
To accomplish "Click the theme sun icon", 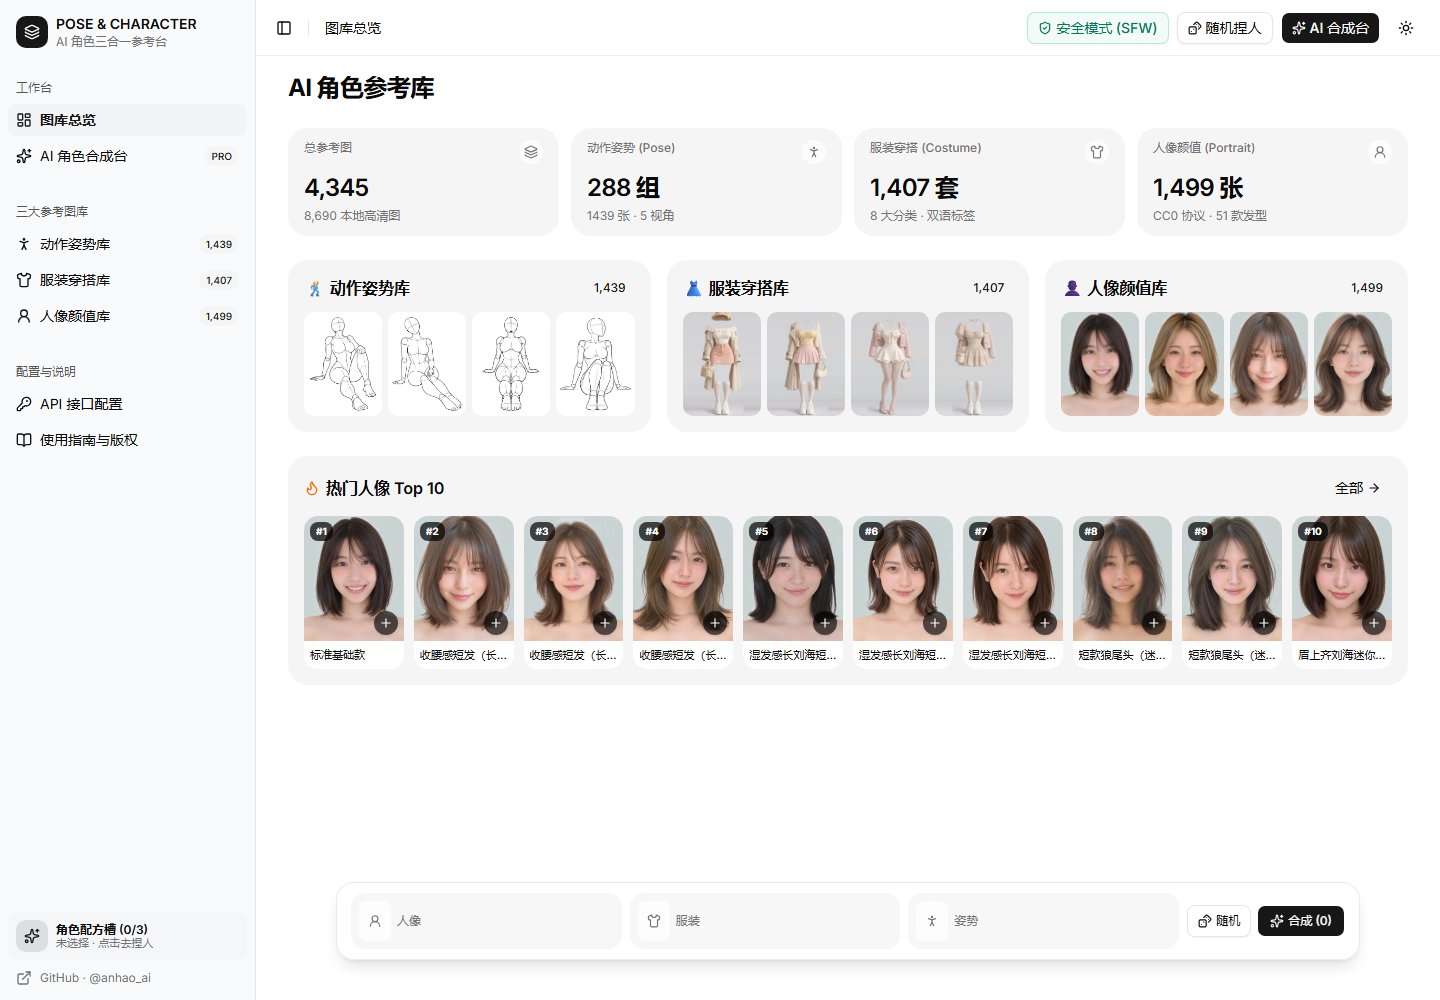I will pos(1406,28).
